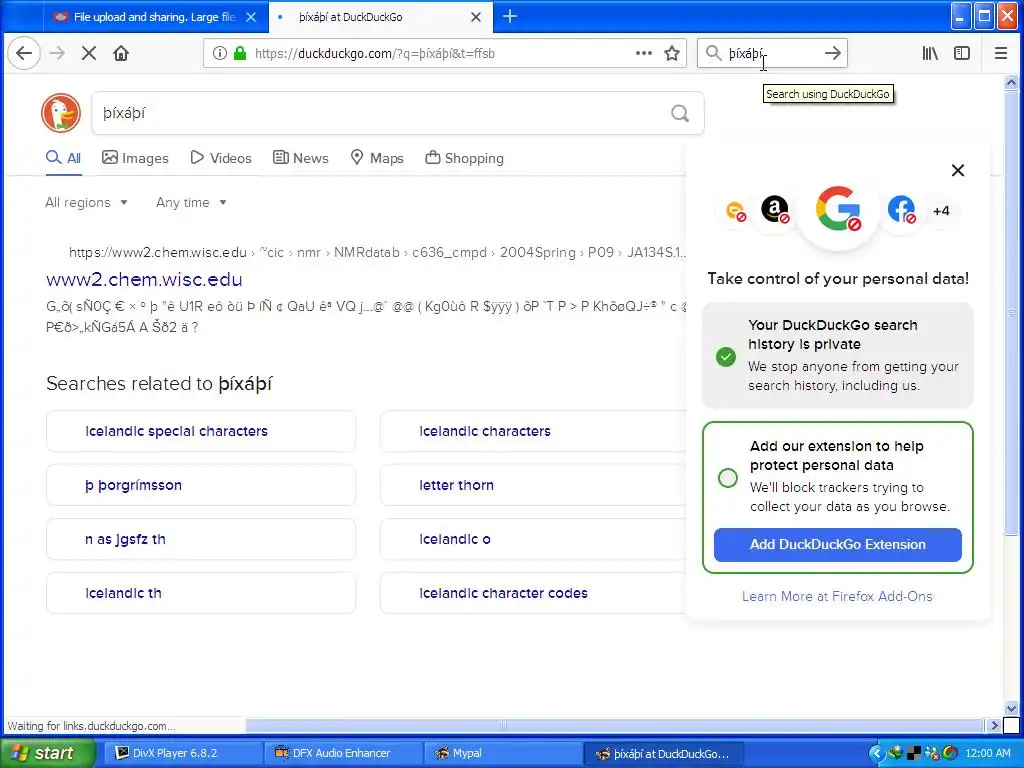
Task: Expand hidden system tray icons arrow
Action: [x=876, y=753]
